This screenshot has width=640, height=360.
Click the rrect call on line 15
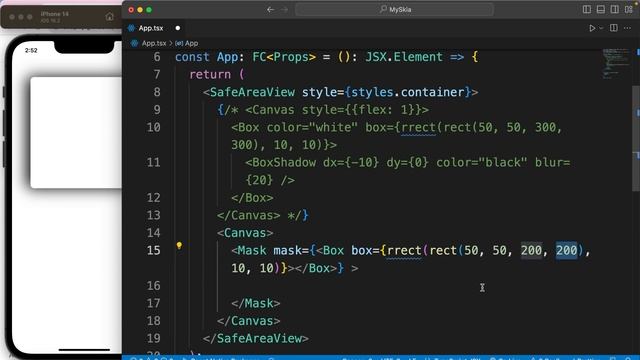point(404,250)
